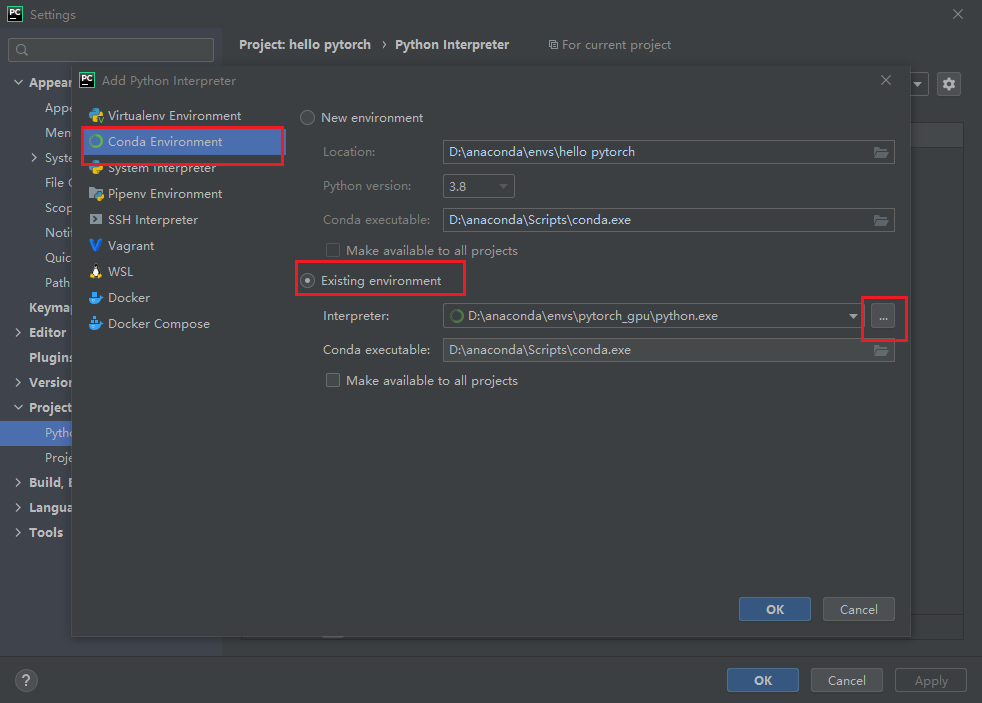Click the browse button next to Interpreter
The width and height of the screenshot is (982, 703).
click(884, 315)
